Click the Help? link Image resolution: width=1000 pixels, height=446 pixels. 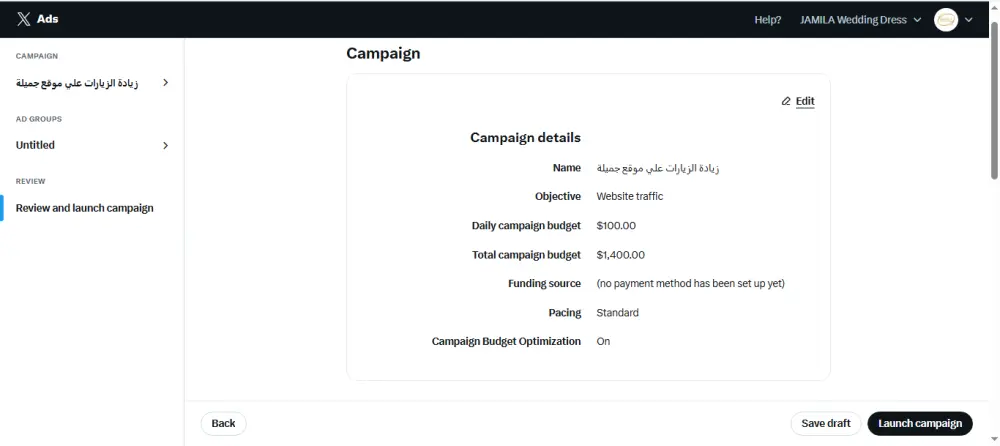768,20
